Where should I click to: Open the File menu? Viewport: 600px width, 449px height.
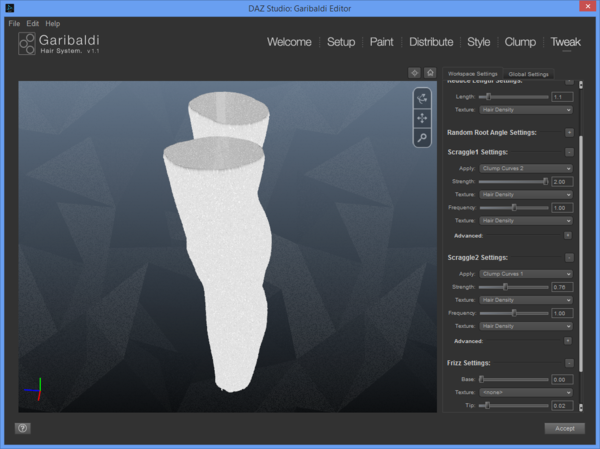click(x=14, y=24)
